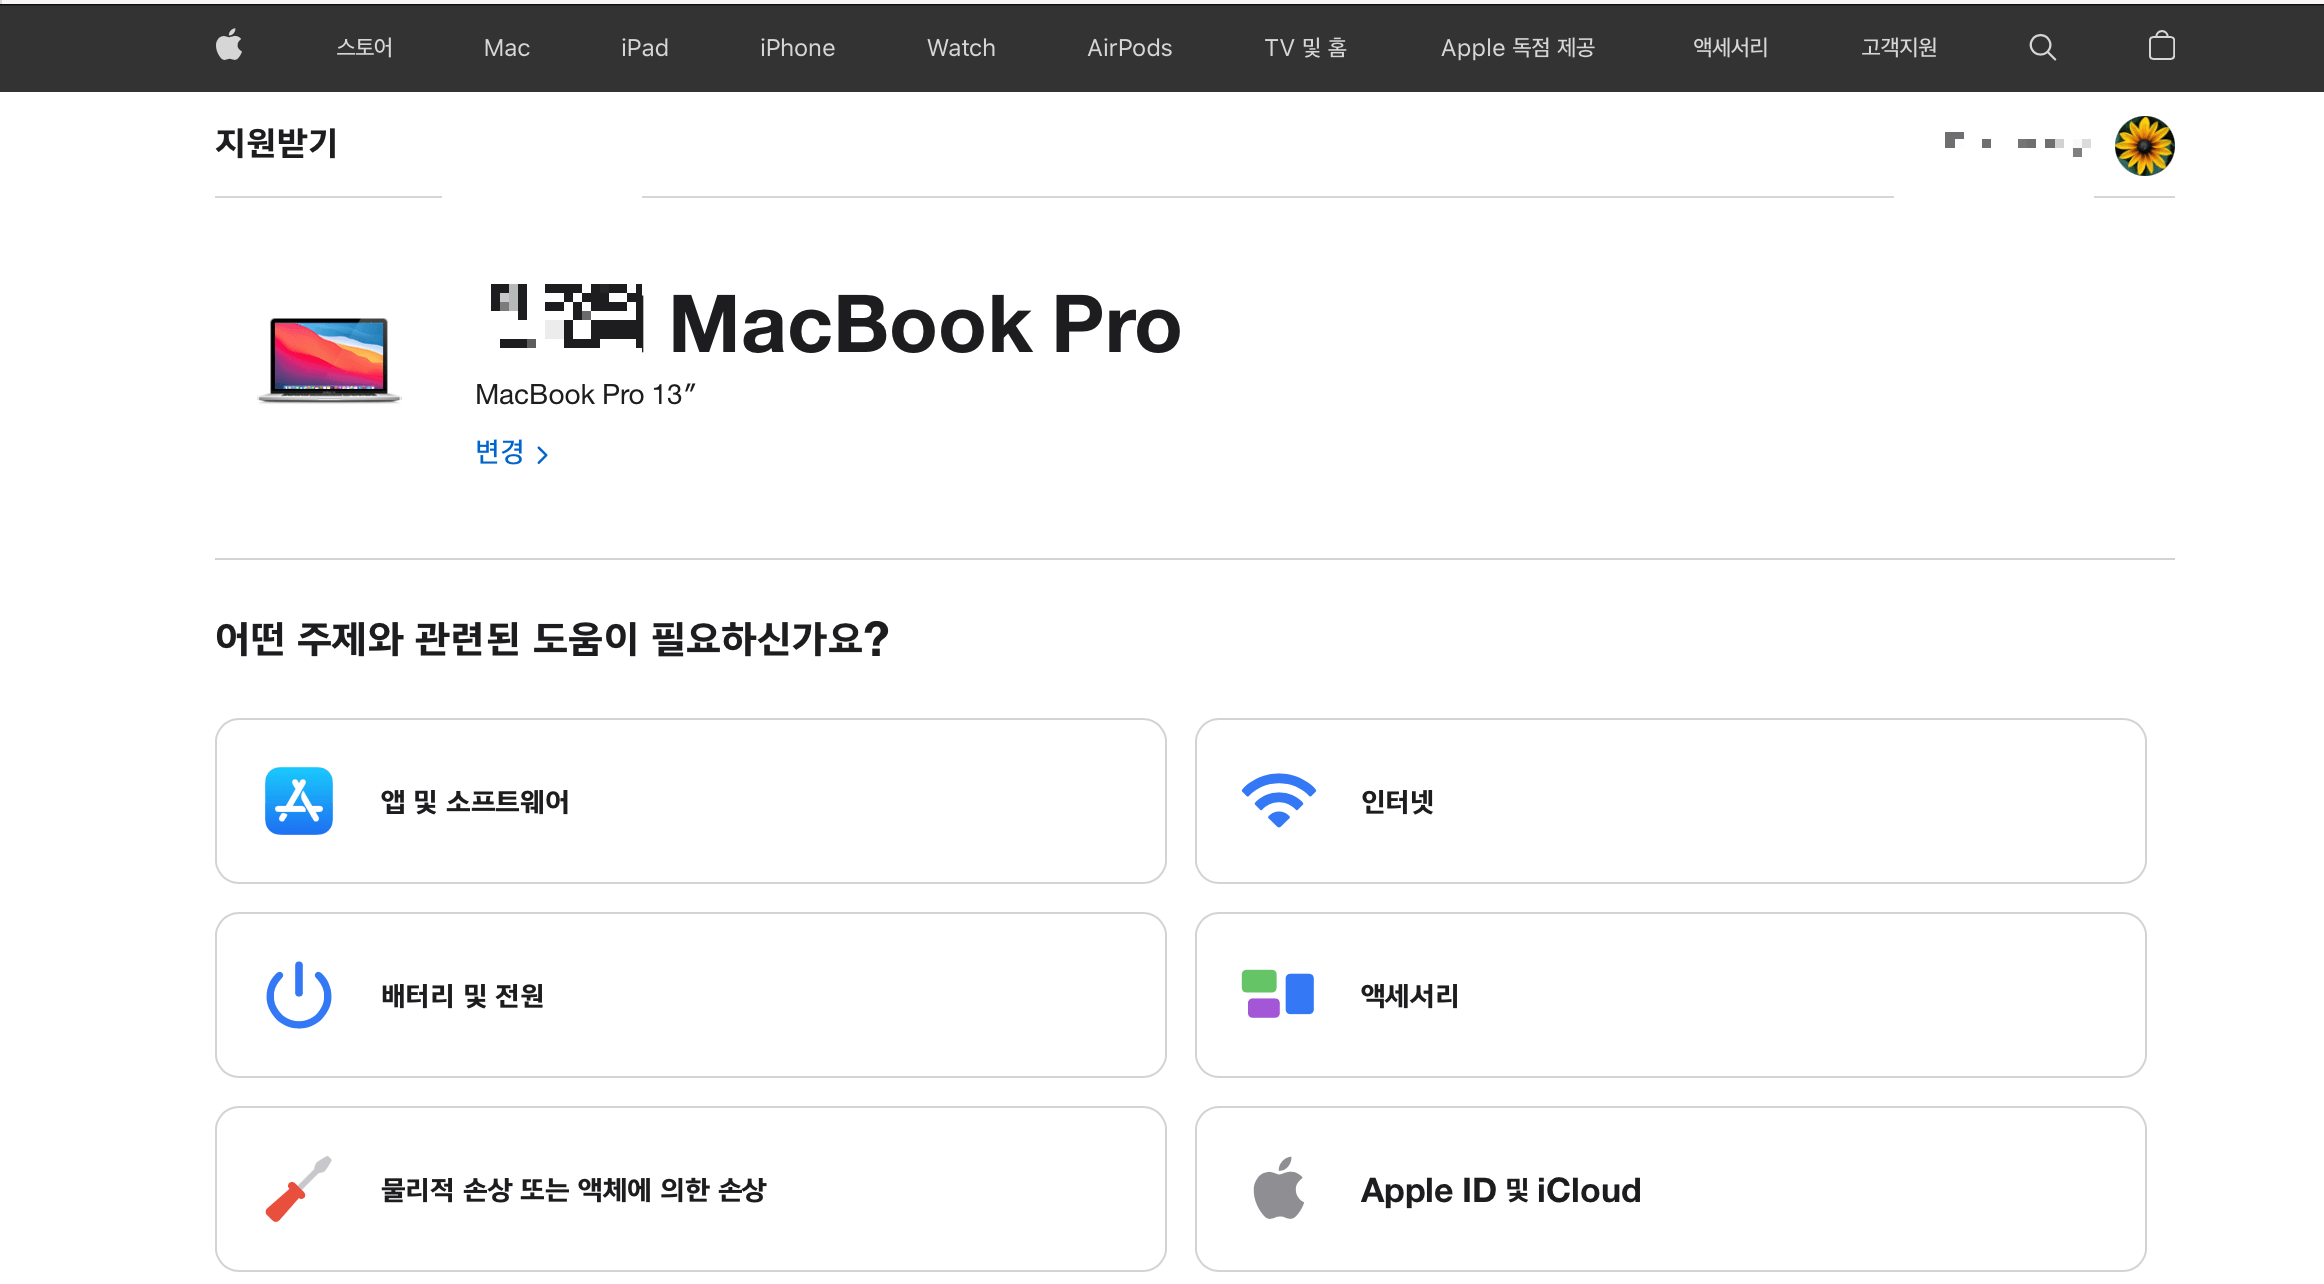The image size is (2324, 1284).
Task: Open the shopping bag icon
Action: (2161, 46)
